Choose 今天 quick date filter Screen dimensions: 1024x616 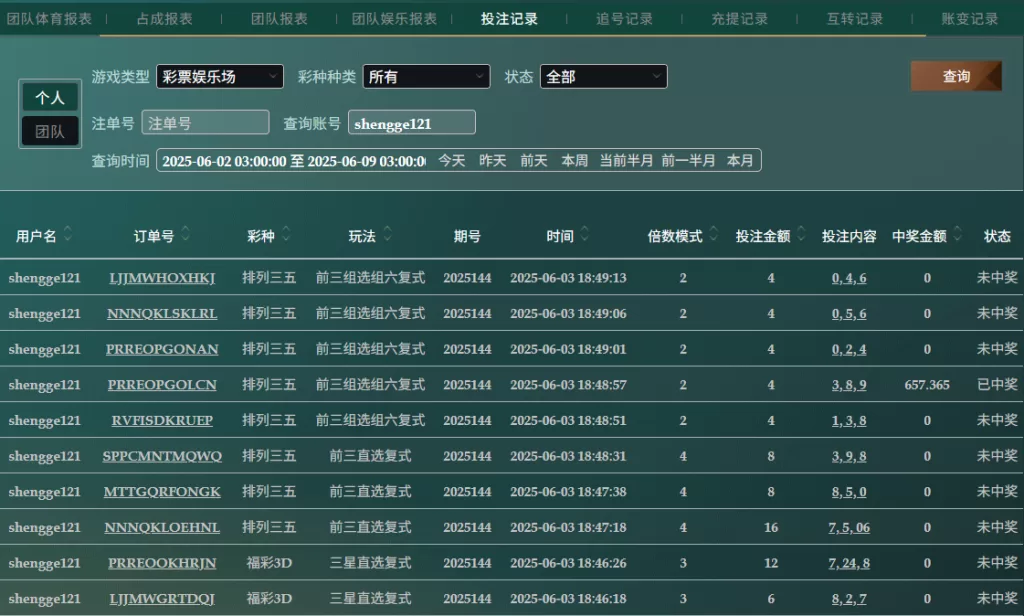point(452,160)
